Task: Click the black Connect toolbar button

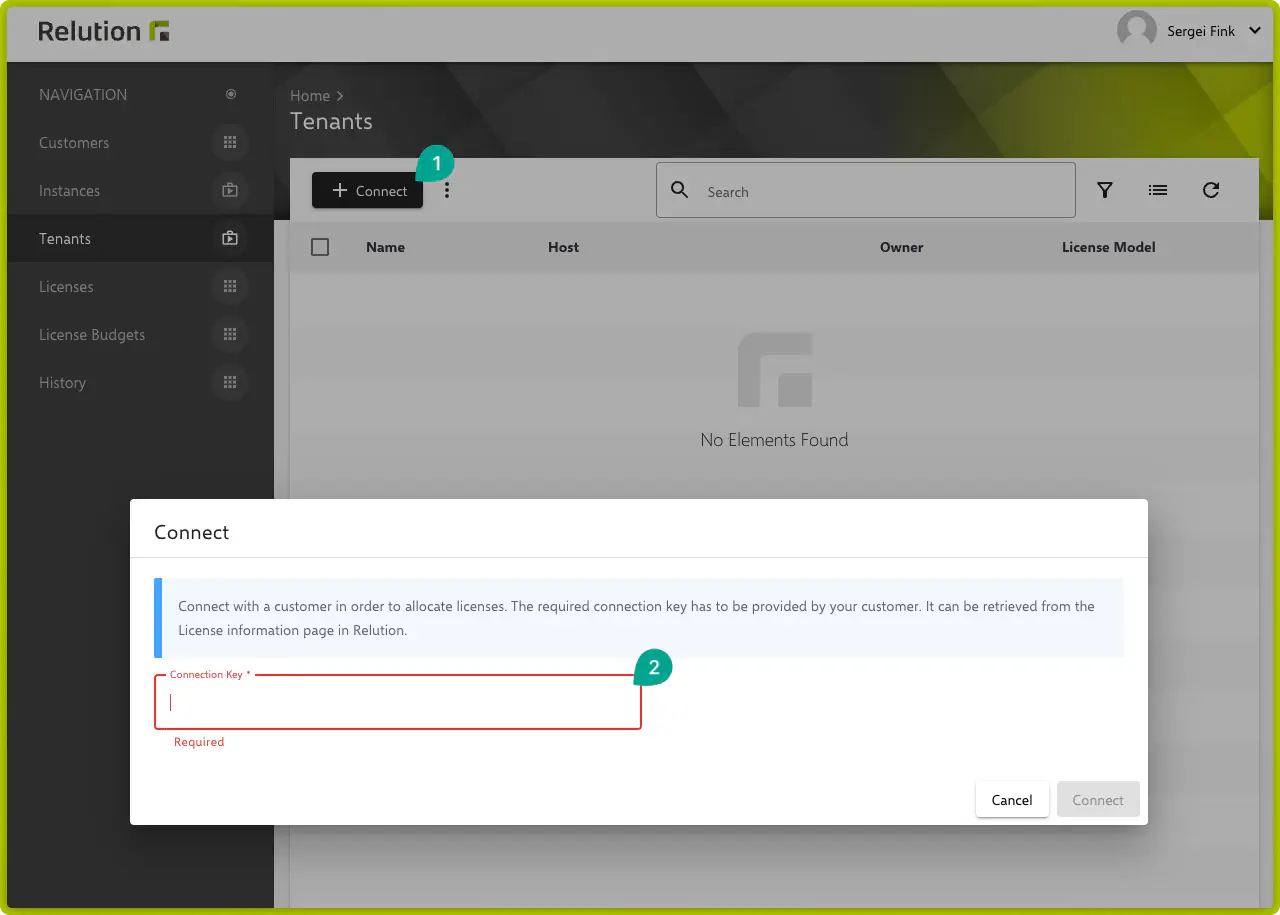Action: pyautogui.click(x=367, y=190)
